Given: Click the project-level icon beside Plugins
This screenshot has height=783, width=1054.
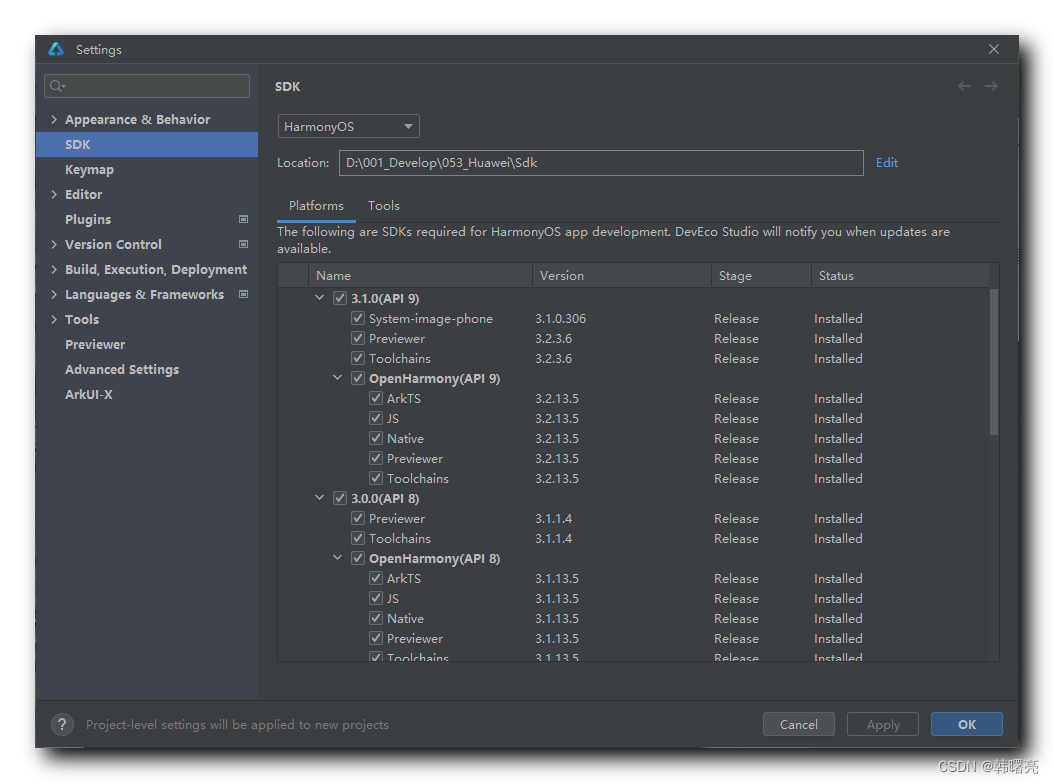Looking at the screenshot, I should [243, 219].
